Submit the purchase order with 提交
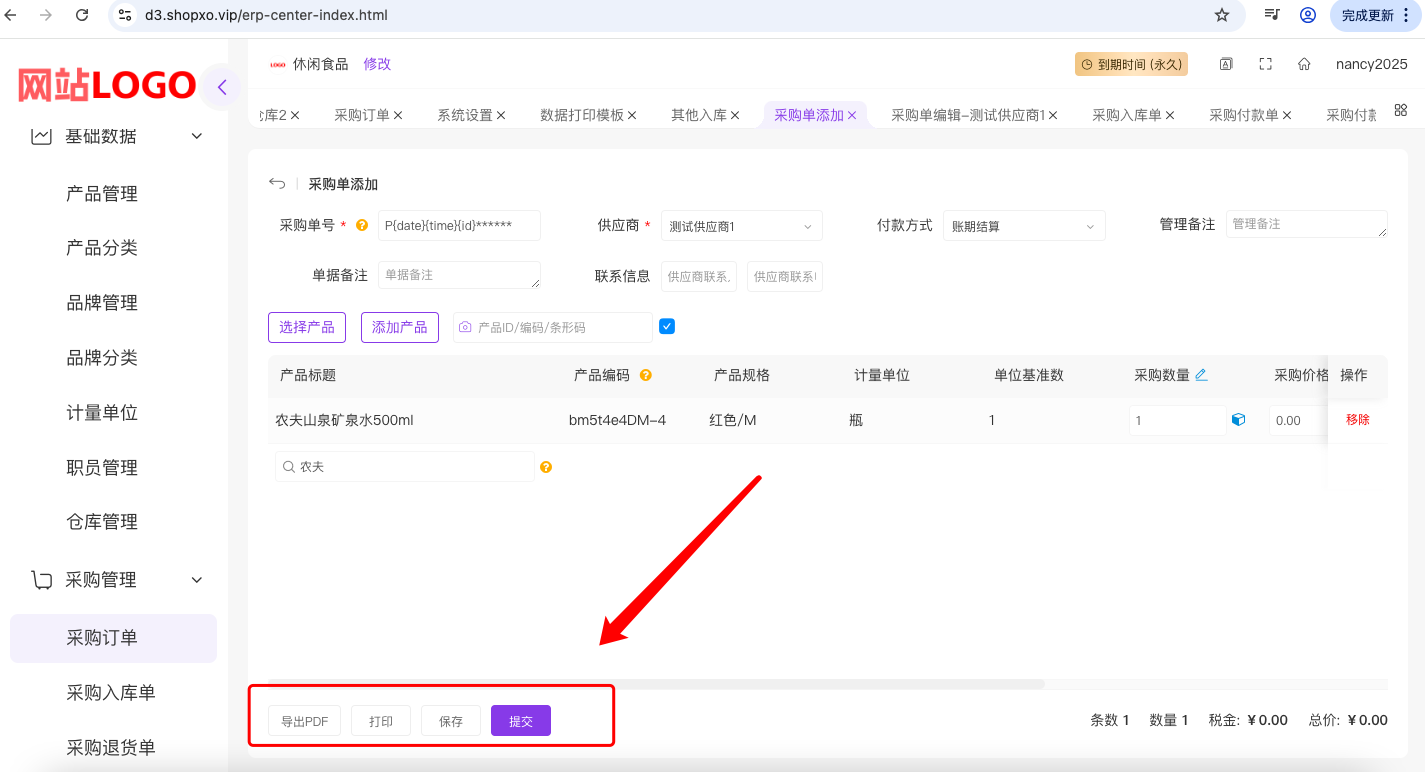This screenshot has width=1425, height=772. (x=521, y=721)
